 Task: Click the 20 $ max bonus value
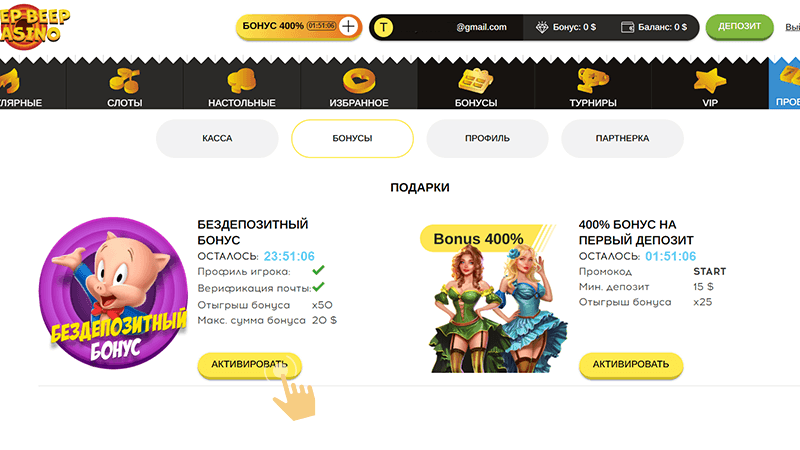tap(324, 320)
